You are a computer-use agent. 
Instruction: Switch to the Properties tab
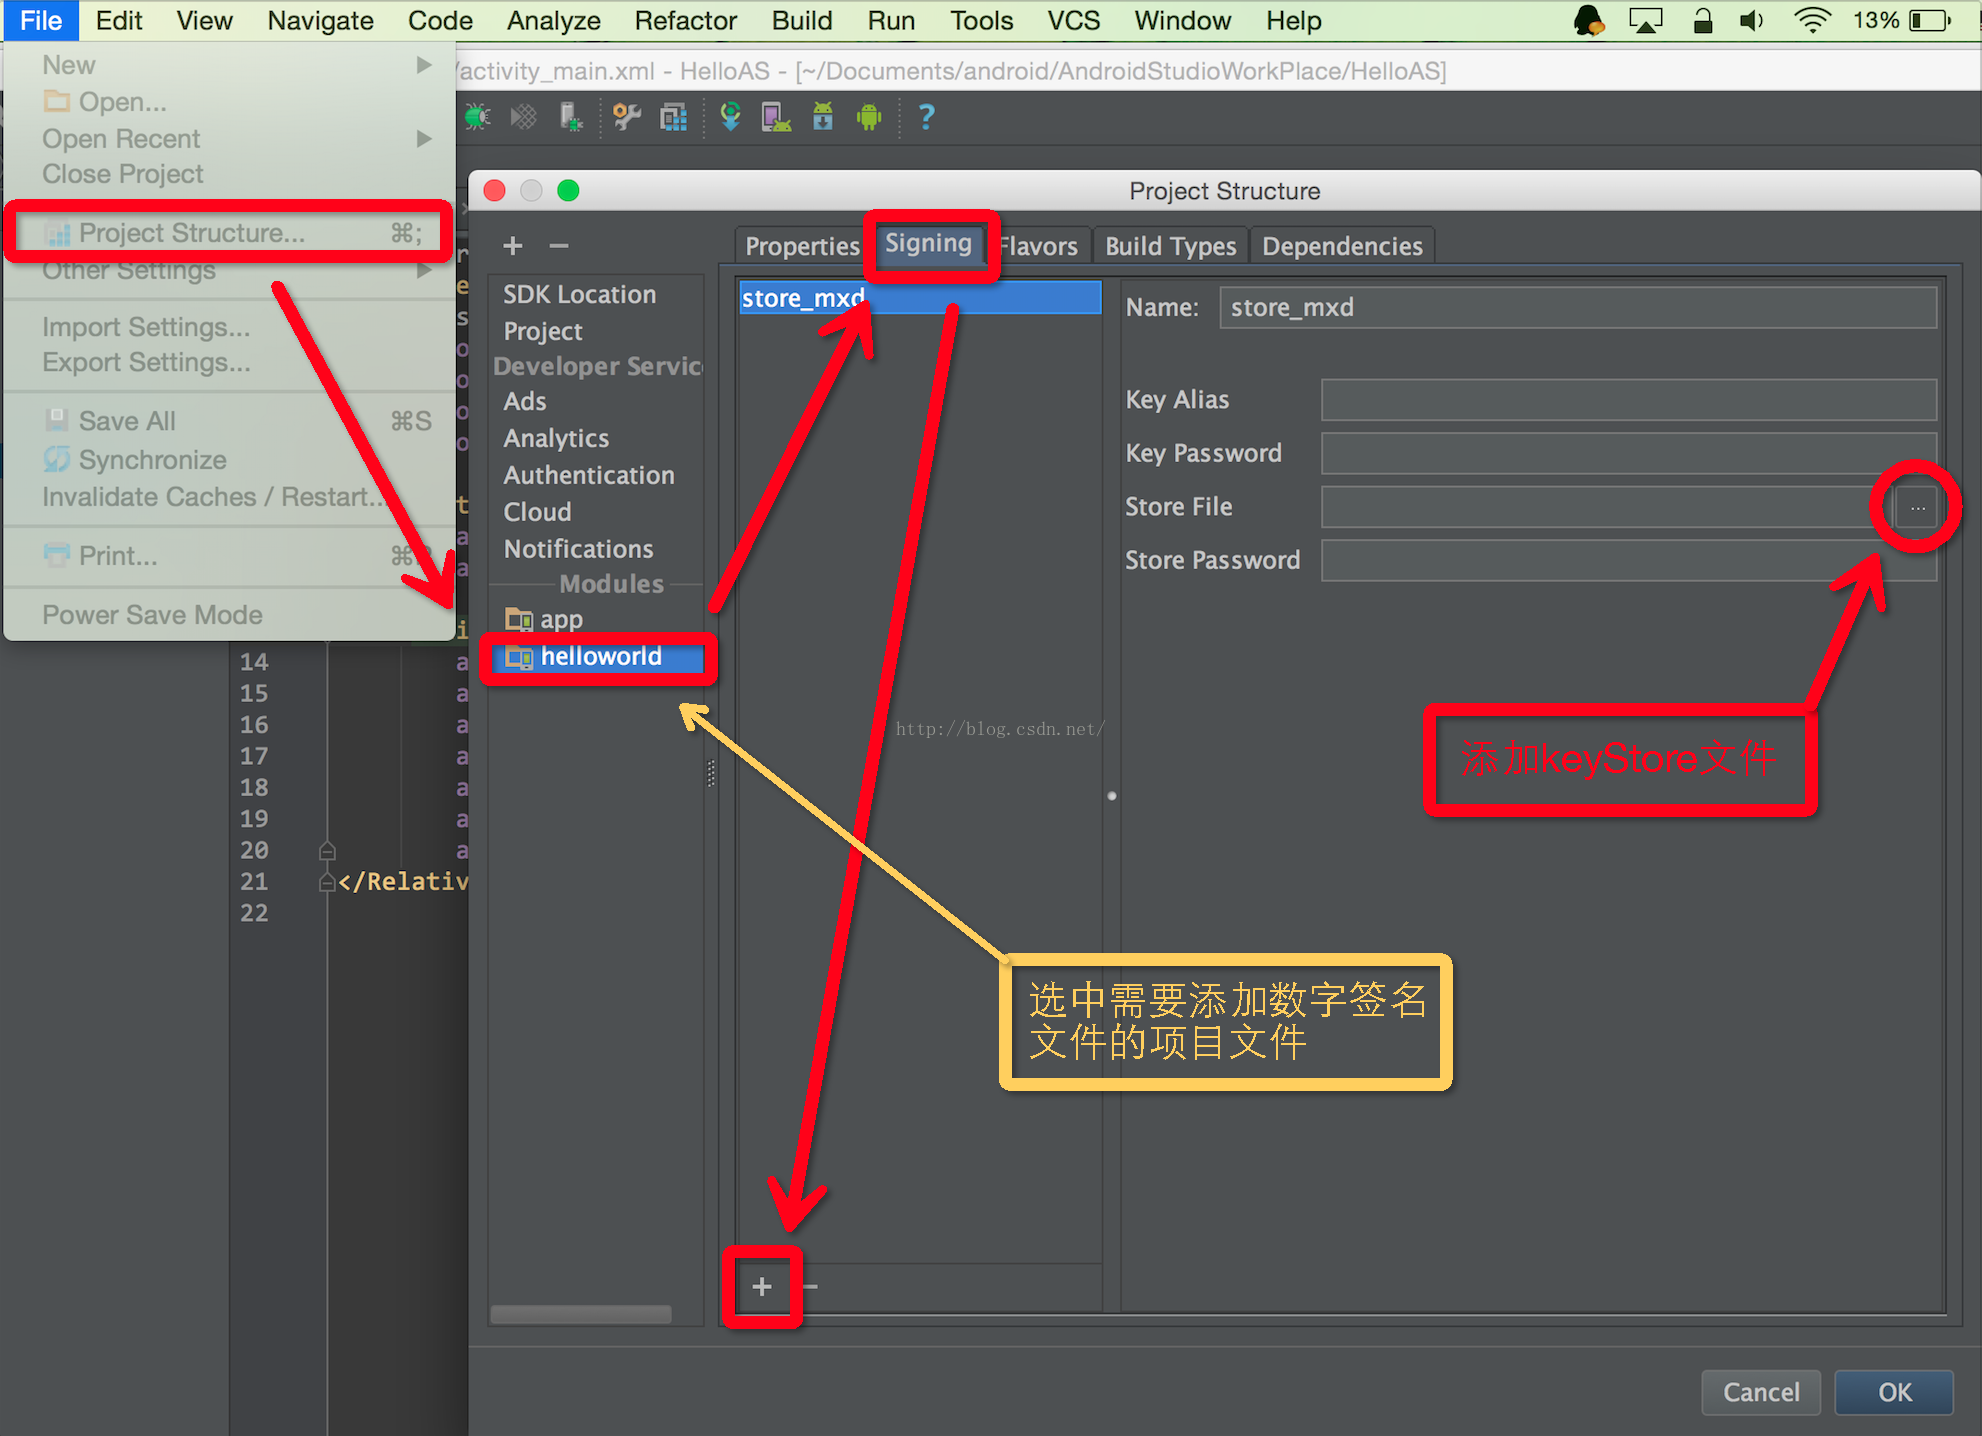(802, 246)
